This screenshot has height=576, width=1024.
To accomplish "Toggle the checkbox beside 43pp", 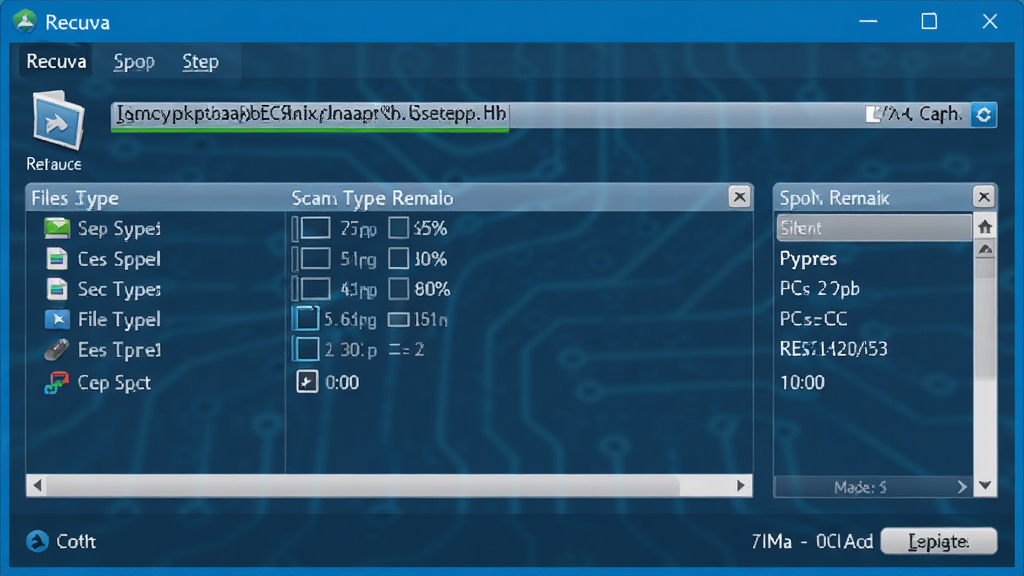I will coord(315,289).
